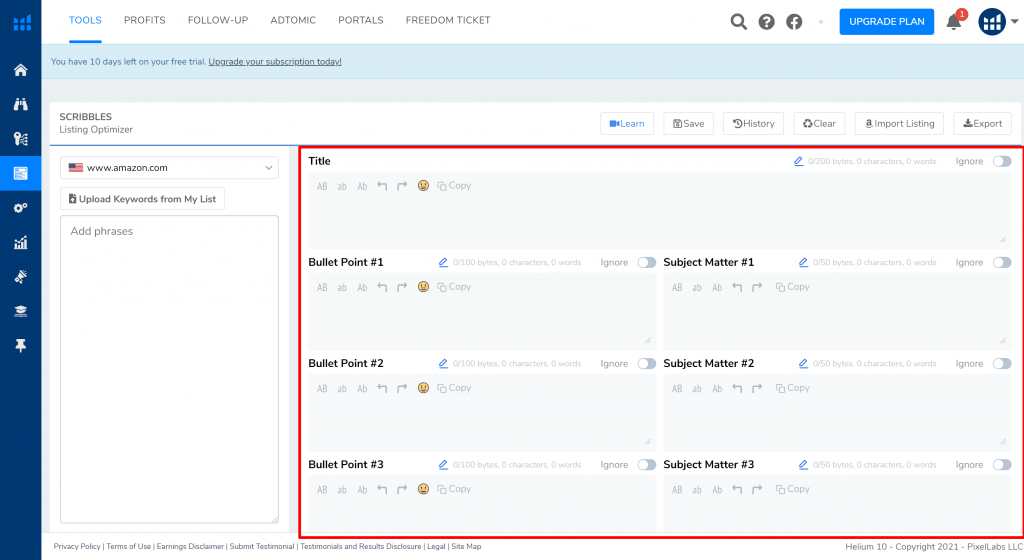Click the Home icon in left sidebar
Screen dimensions: 1024x560
(x=20, y=70)
